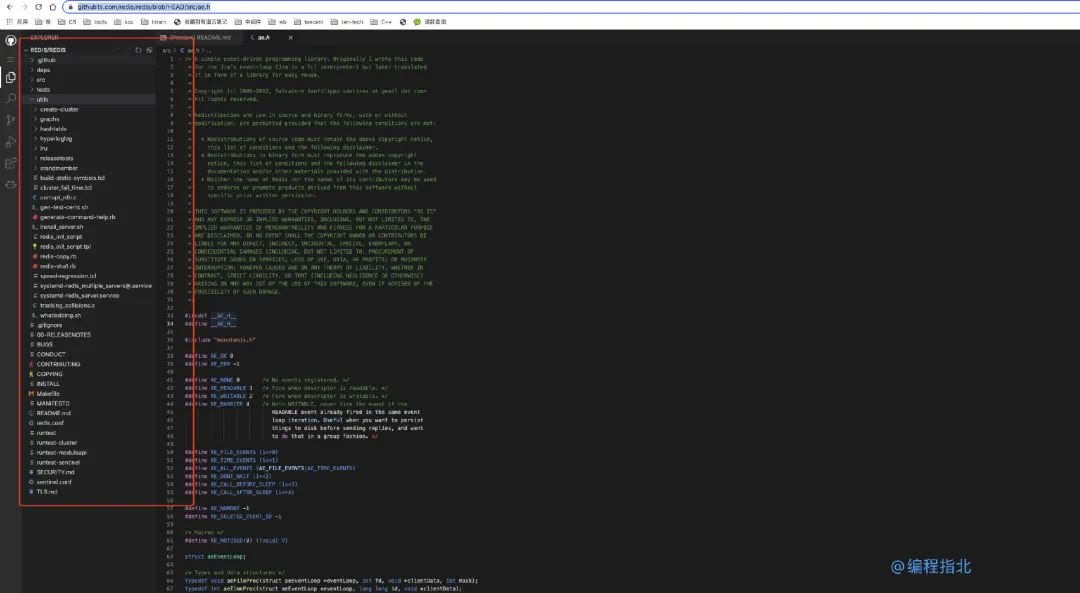Open generate-command-help.rb file
This screenshot has height=593, width=1080.
click(90, 217)
